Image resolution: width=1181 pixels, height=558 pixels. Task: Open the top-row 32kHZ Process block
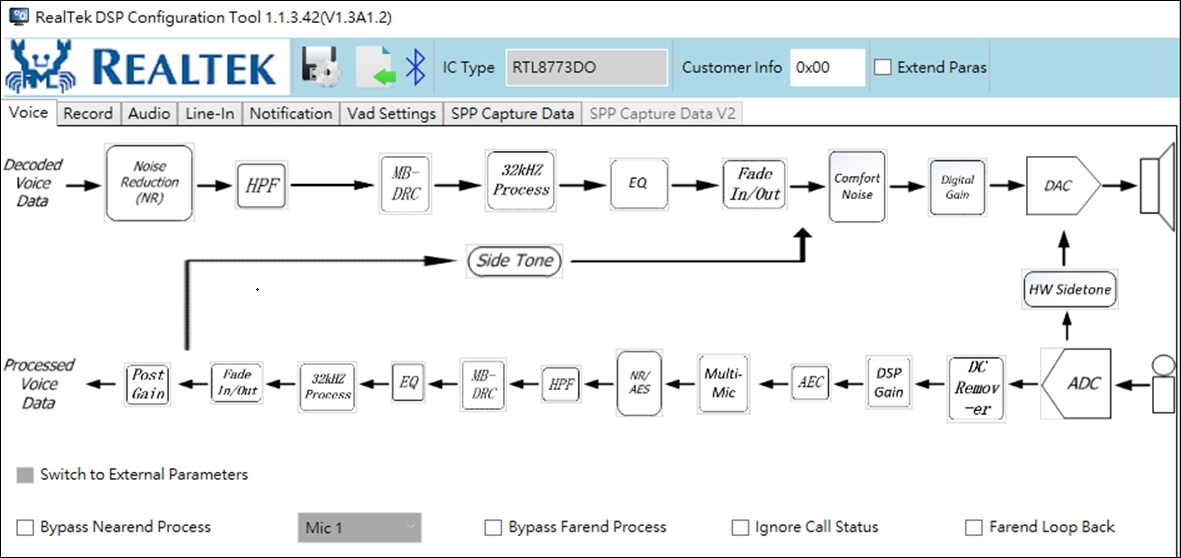tap(521, 181)
